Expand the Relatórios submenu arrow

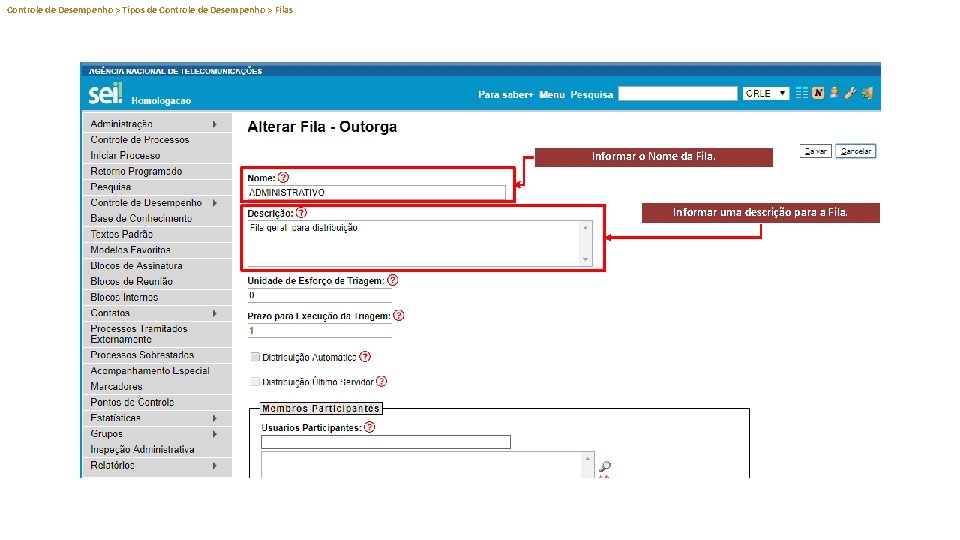(214, 465)
